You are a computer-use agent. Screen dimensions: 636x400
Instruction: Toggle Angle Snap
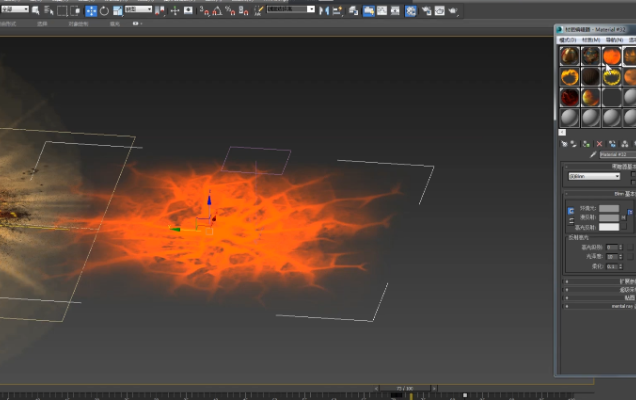pos(217,11)
